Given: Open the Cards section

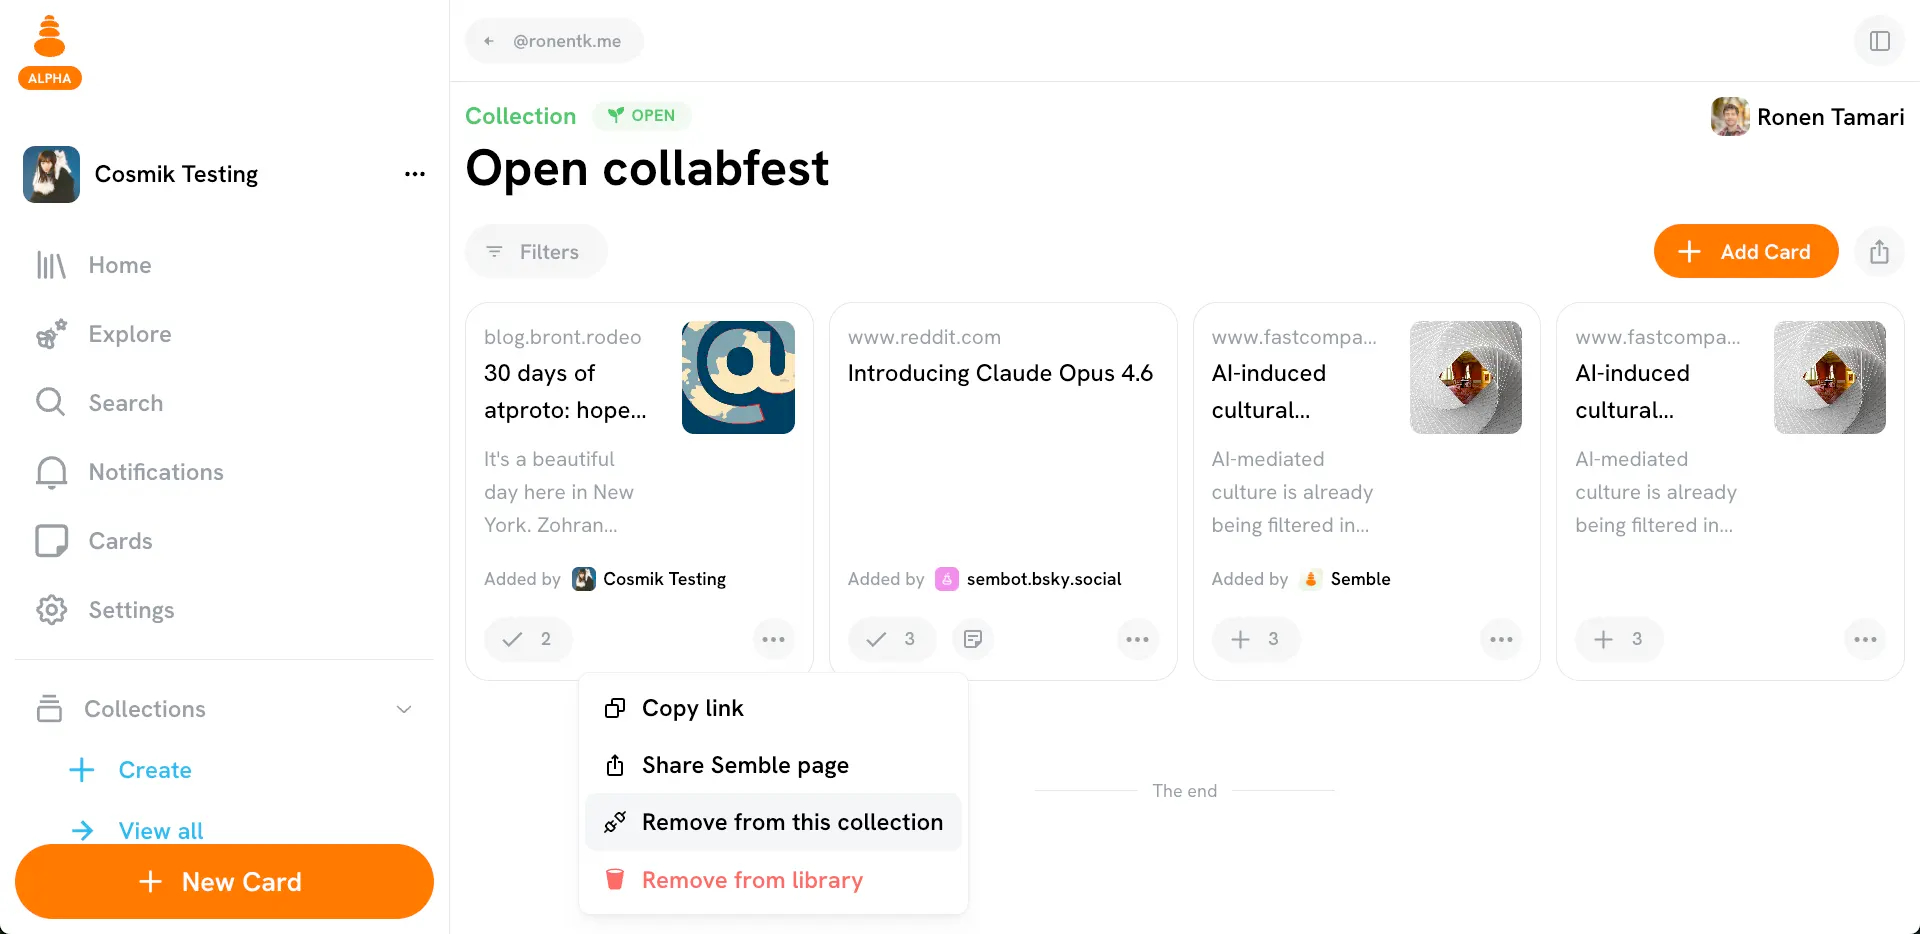Looking at the screenshot, I should [x=120, y=541].
